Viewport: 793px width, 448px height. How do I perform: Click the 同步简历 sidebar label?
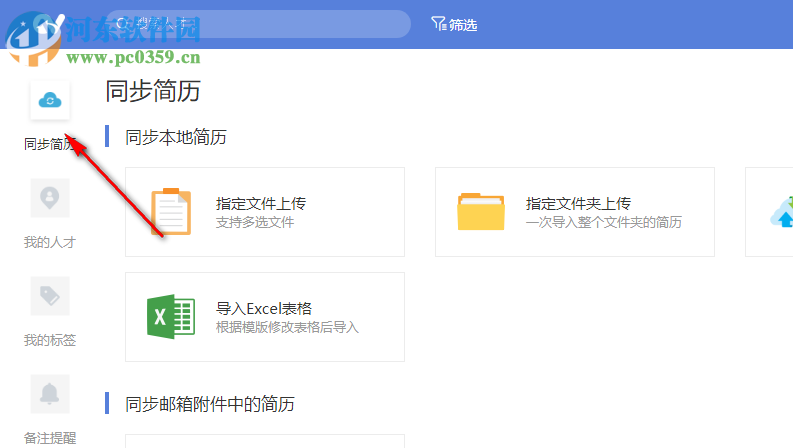pos(50,144)
